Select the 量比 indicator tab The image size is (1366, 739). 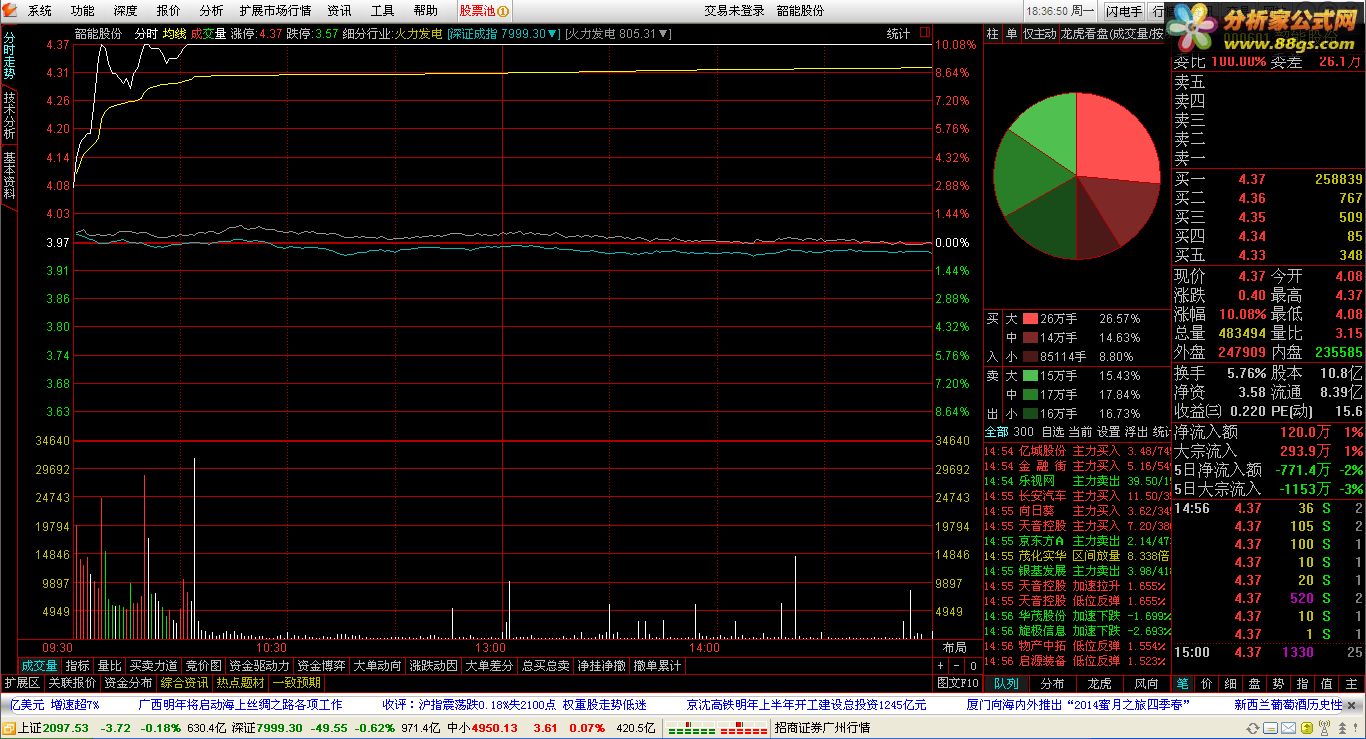pos(109,666)
